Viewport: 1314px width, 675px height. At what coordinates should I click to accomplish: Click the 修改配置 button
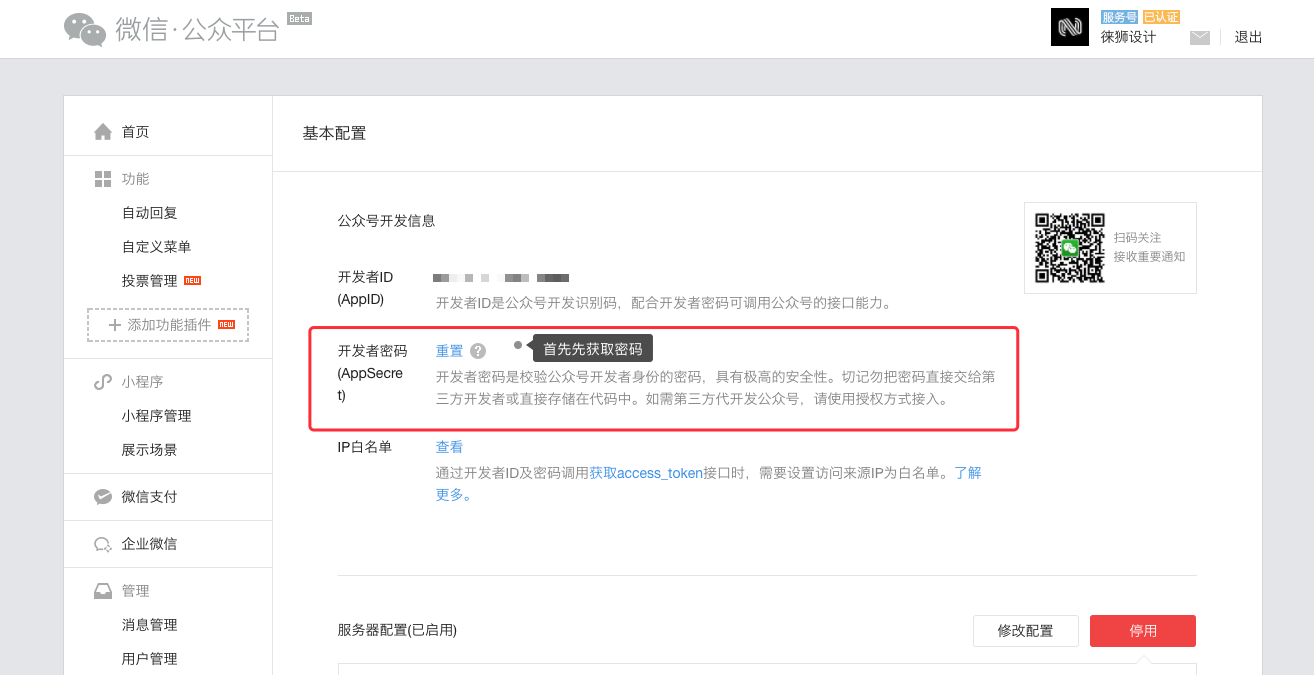coord(1026,631)
